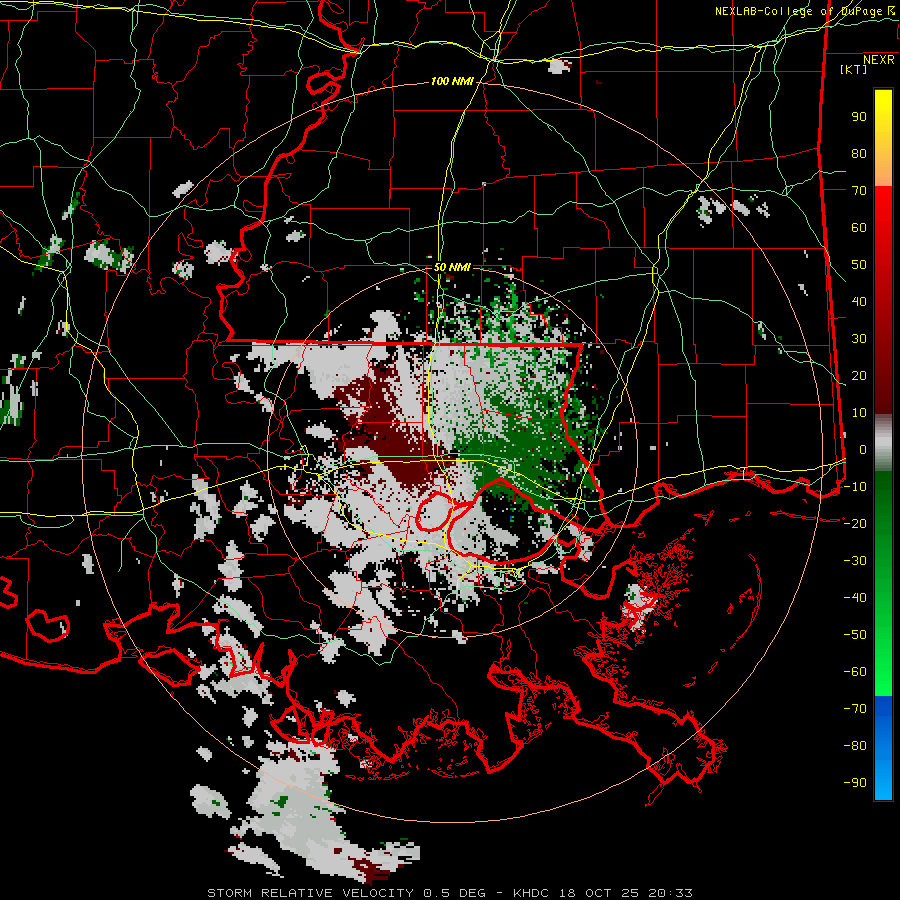
Task: Click the 90 value on velocity scale
Action: [x=859, y=117]
